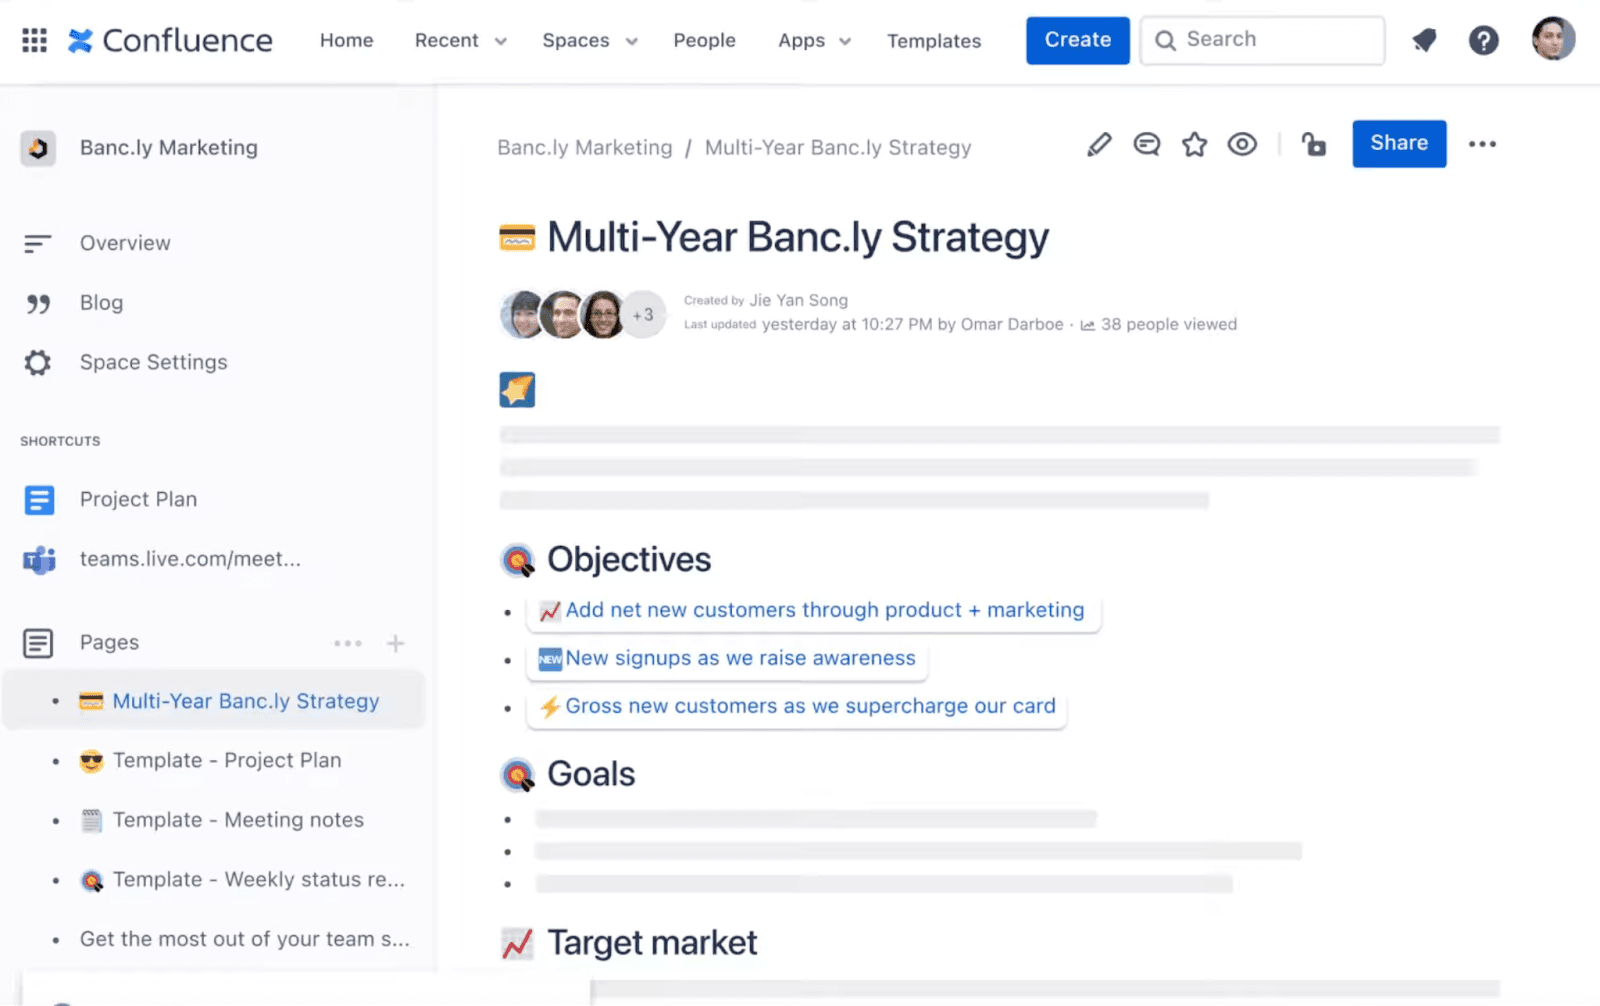Click the target icon next to Goals
1600x1006 pixels.
pyautogui.click(x=517, y=775)
